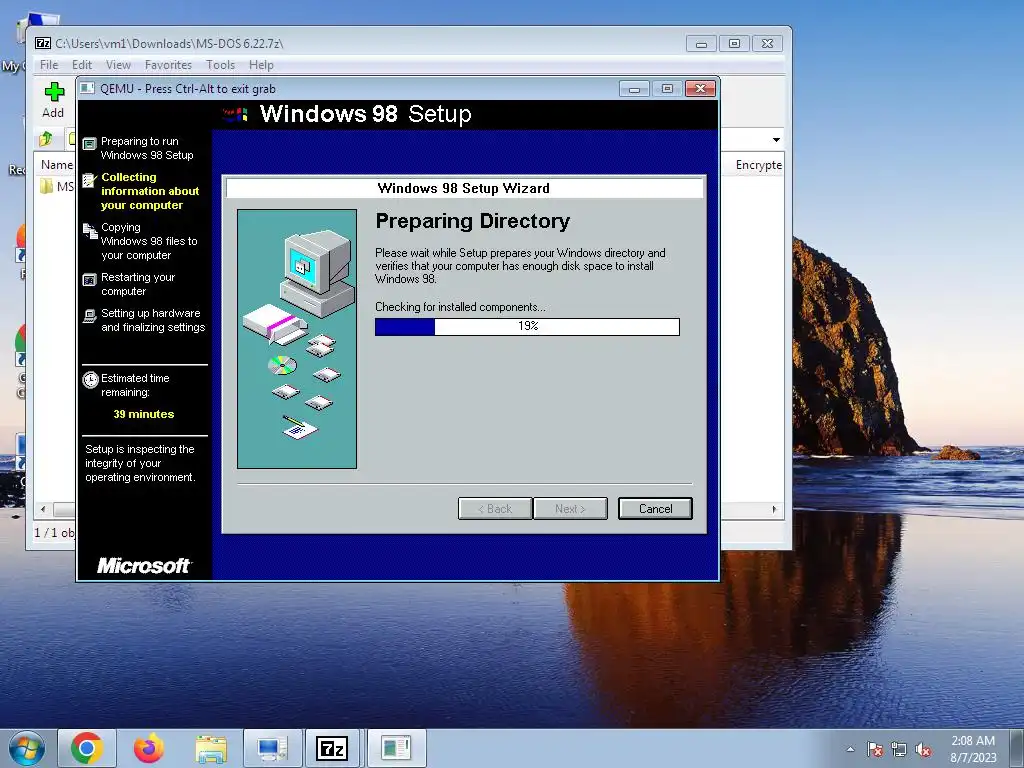Open Chrome from the taskbar
Viewport: 1024px width, 768px height.
[87, 748]
